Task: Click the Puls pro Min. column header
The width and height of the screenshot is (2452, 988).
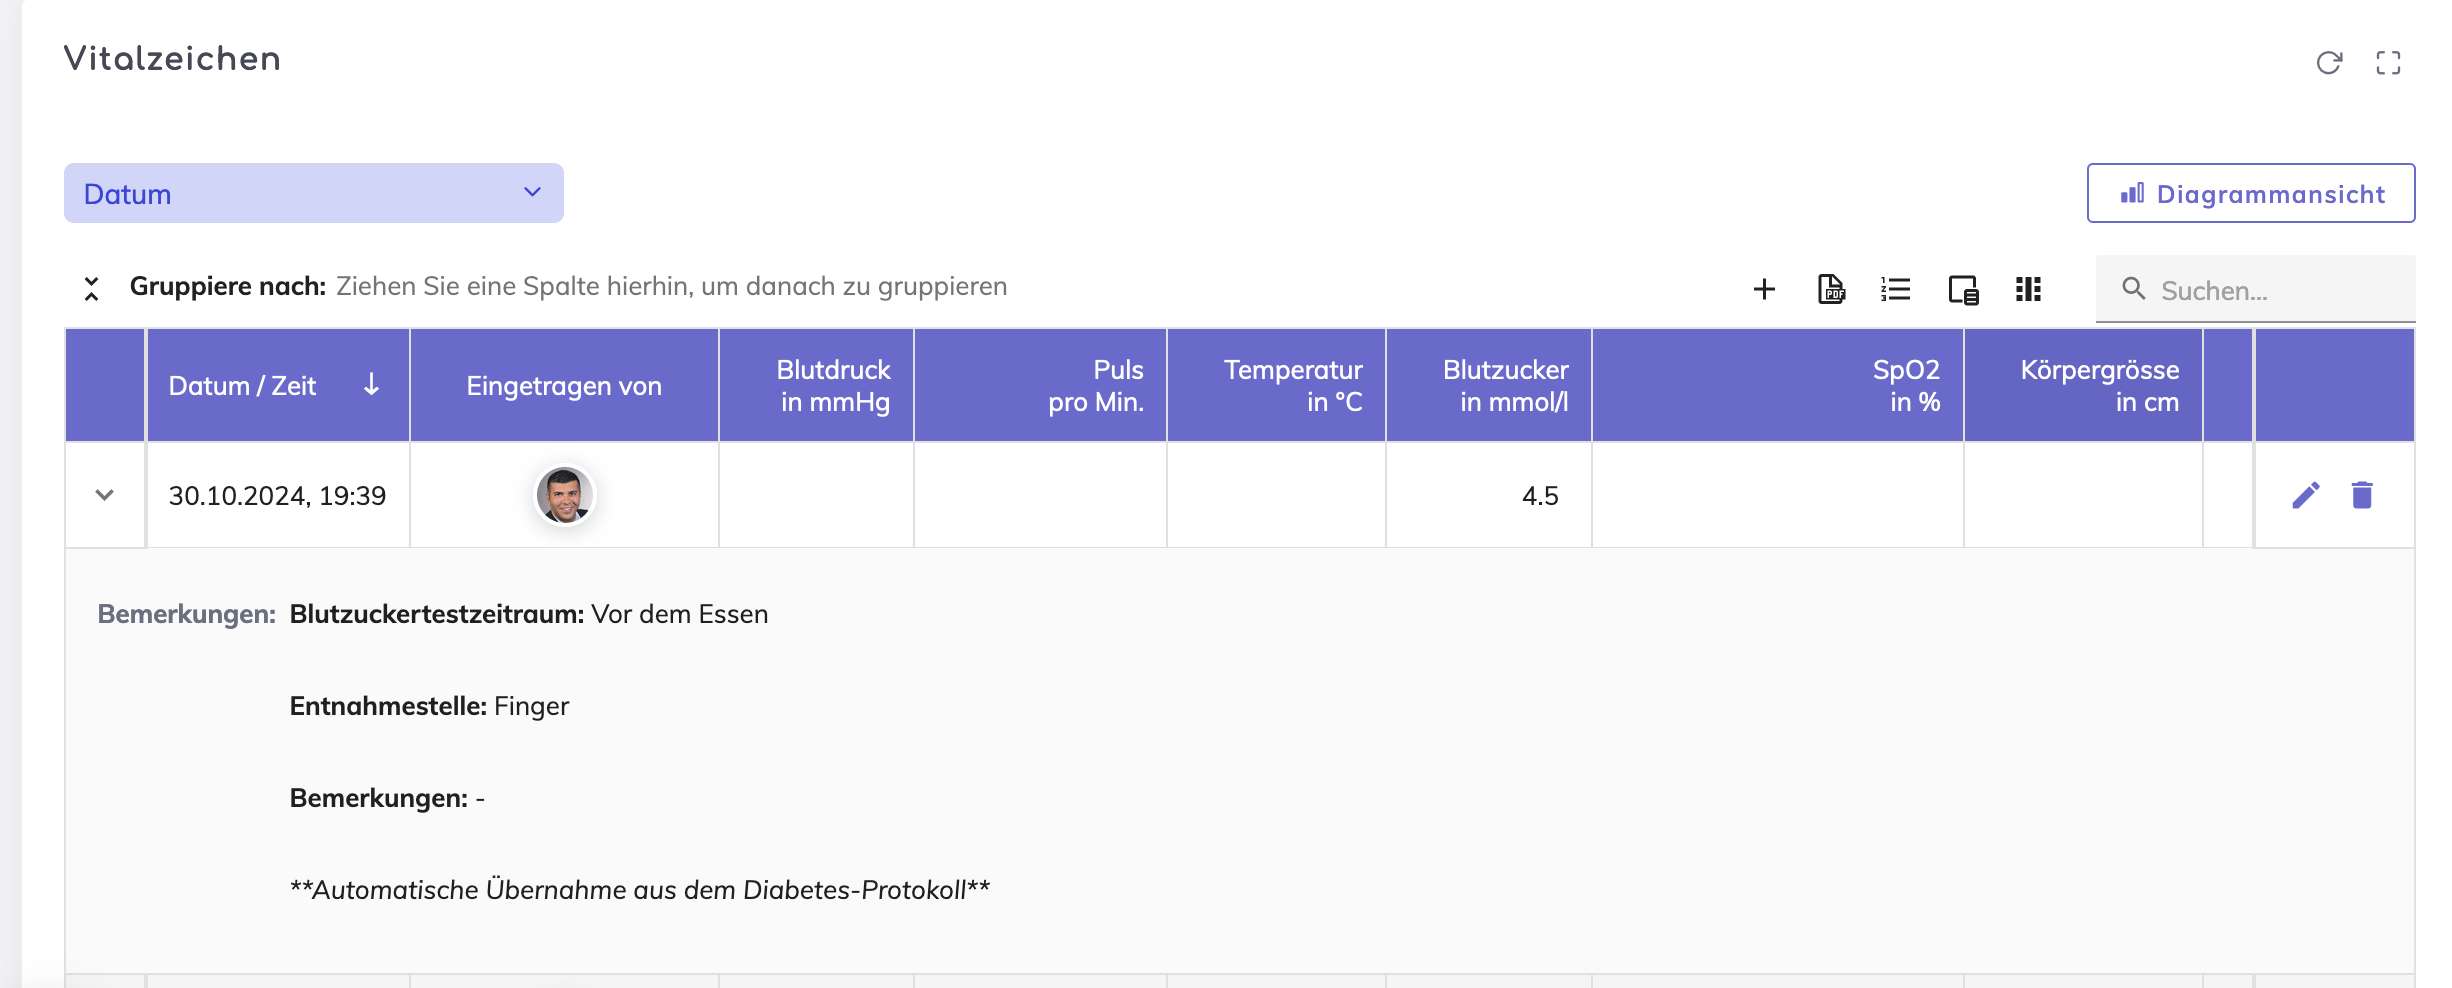Action: tap(1095, 386)
